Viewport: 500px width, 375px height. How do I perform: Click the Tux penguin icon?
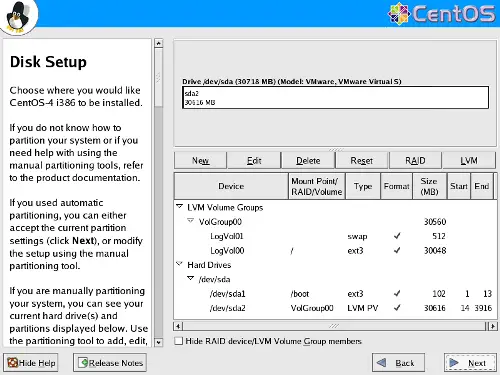18,17
